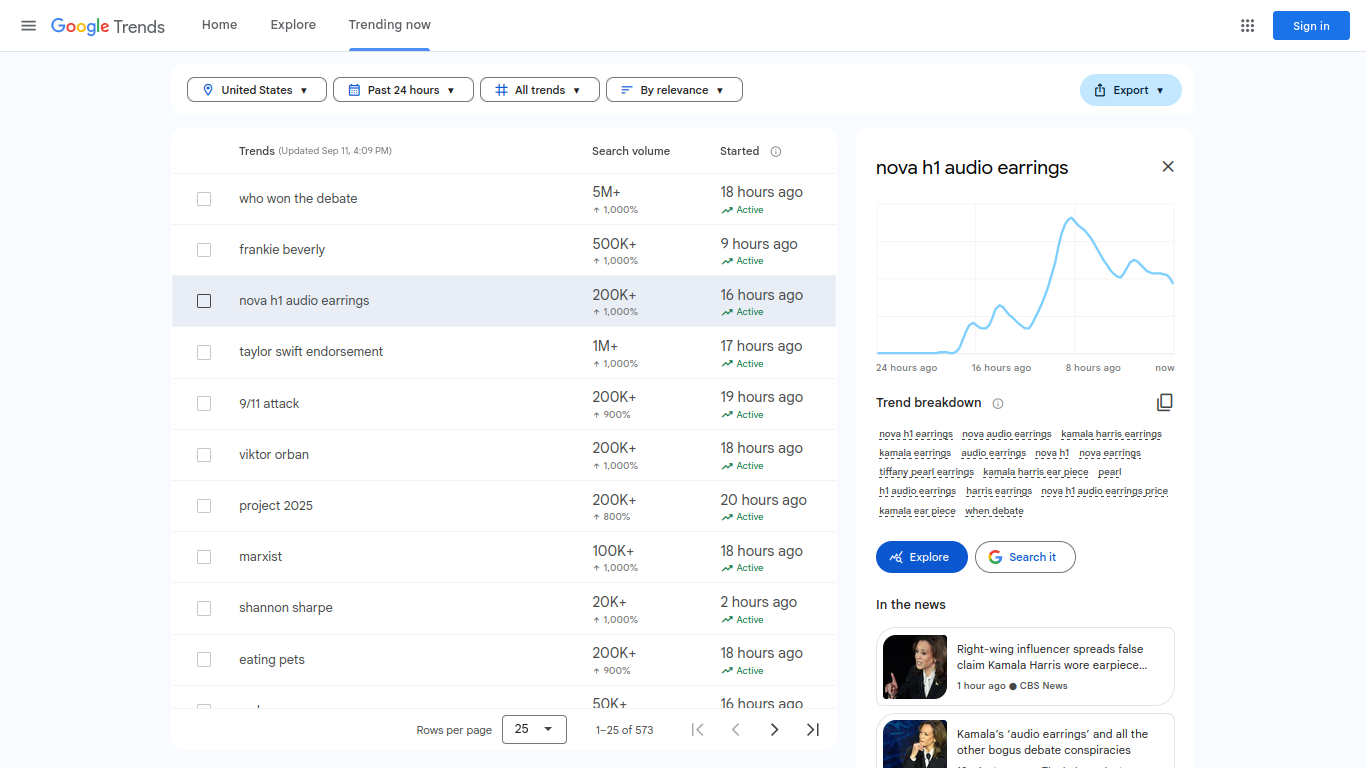The height and width of the screenshot is (768, 1366).
Task: Click the 'when debate' term
Action: click(x=994, y=511)
